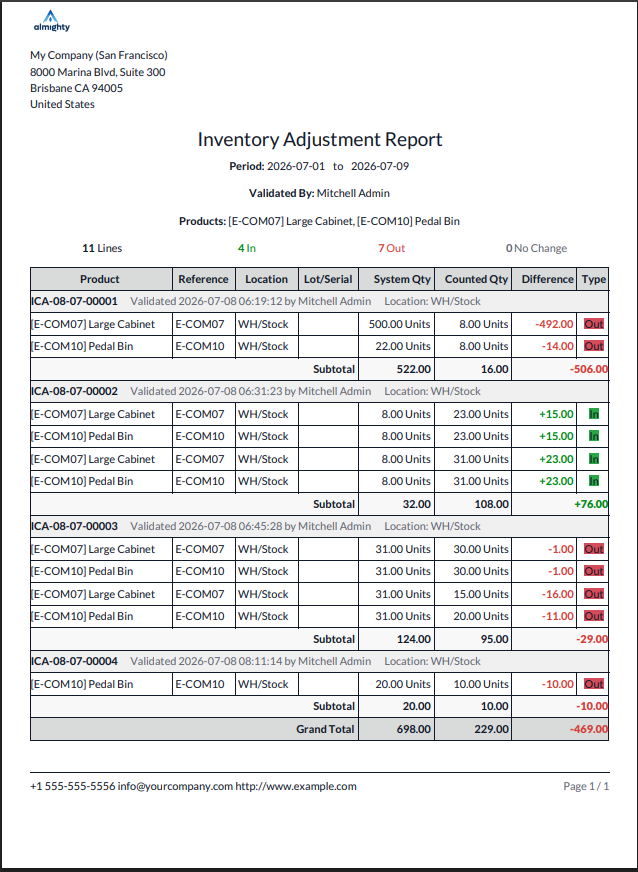Click the grand total difference -469.00

(588, 729)
